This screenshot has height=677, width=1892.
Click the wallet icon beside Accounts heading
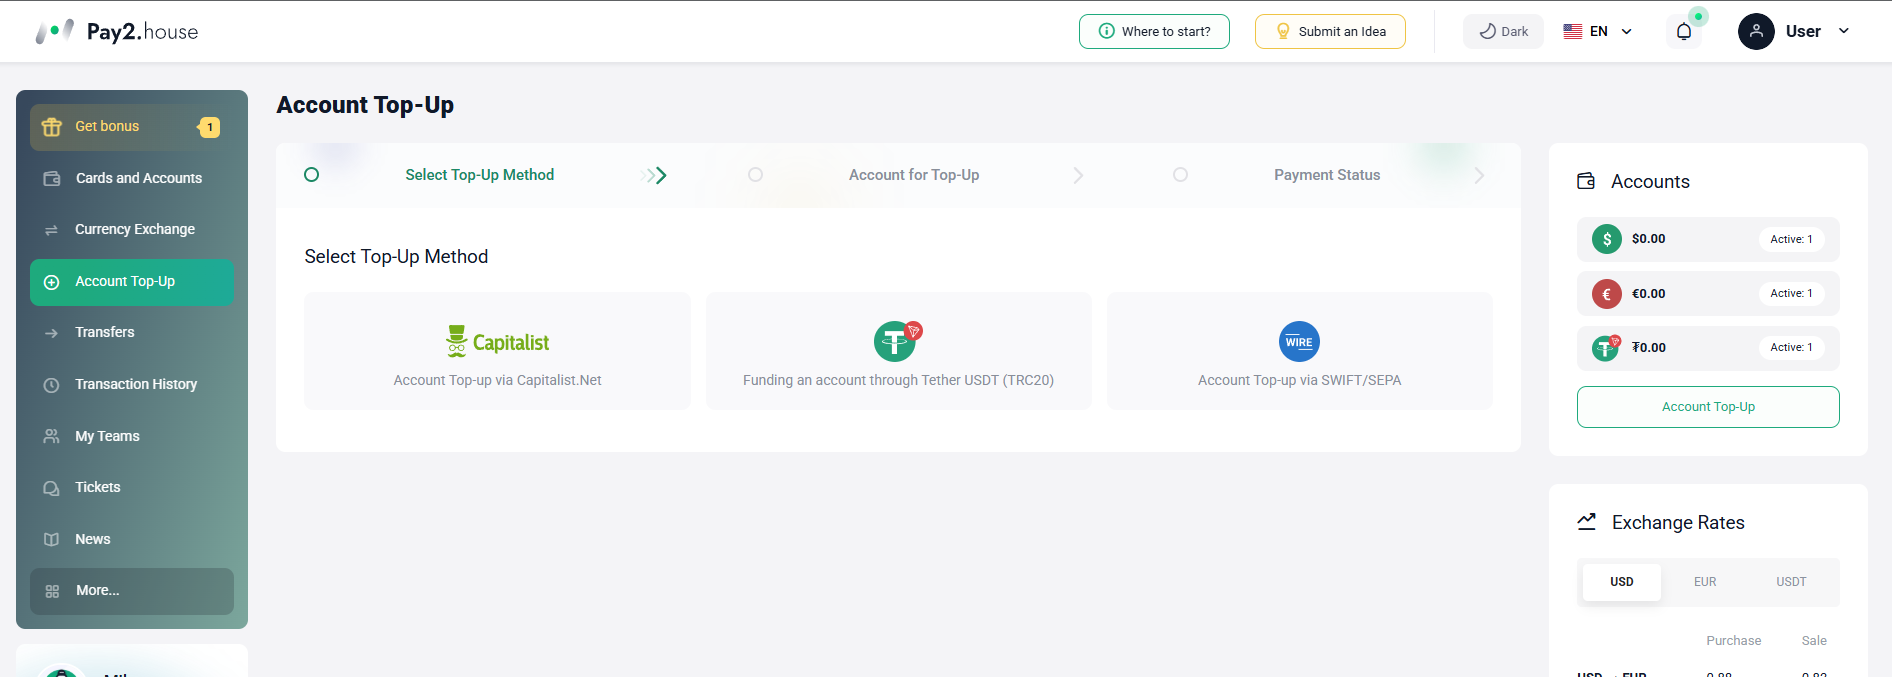click(1586, 181)
